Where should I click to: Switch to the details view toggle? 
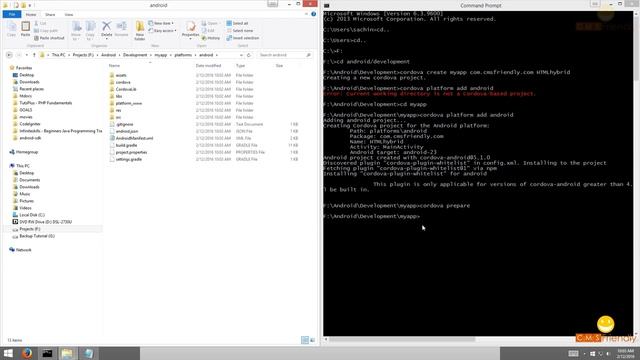(304, 340)
